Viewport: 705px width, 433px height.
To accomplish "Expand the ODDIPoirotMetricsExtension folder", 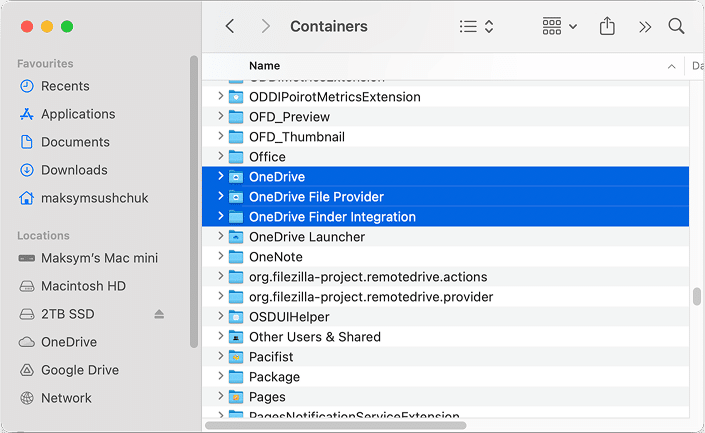I will coord(220,96).
